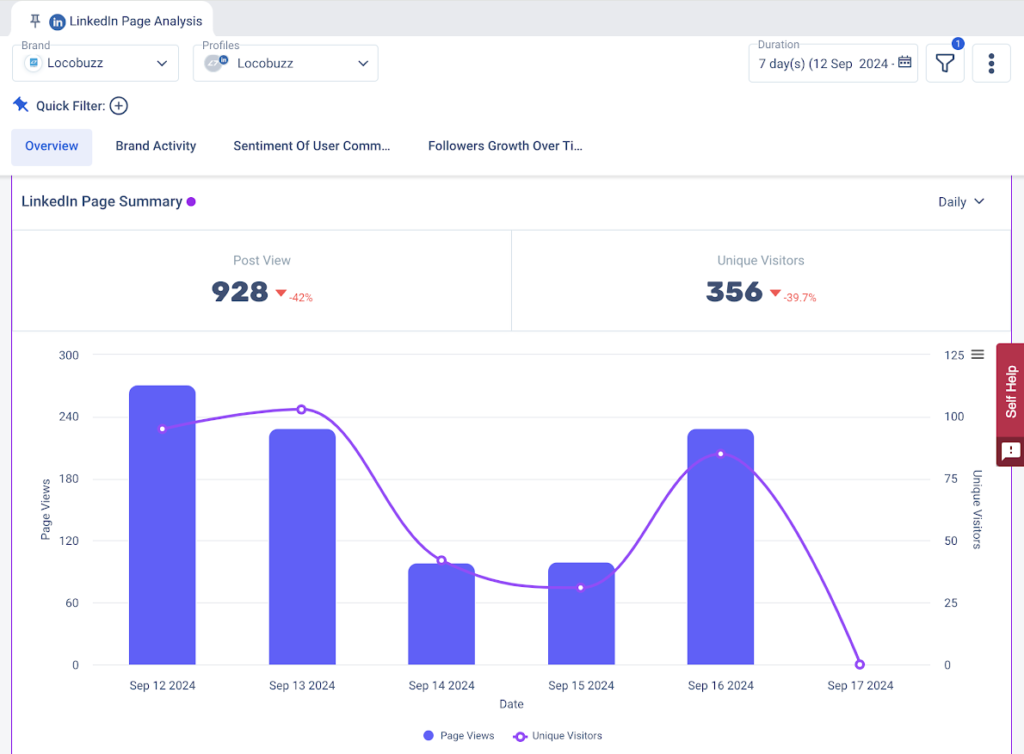Viewport: 1024px width, 754px height.
Task: Switch to the Brand Activity tab
Action: tap(155, 146)
